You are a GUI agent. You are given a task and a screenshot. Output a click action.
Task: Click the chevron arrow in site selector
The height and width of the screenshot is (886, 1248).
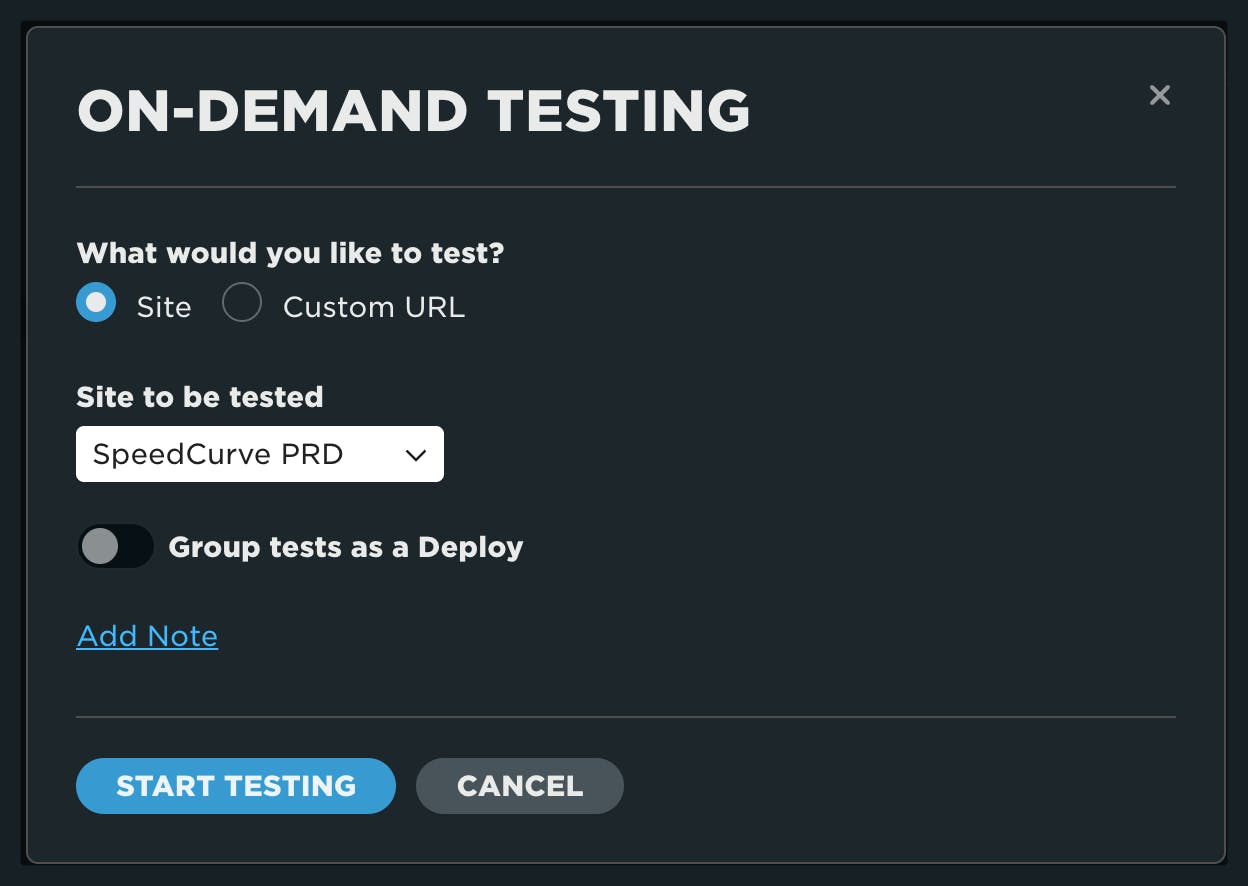(416, 455)
